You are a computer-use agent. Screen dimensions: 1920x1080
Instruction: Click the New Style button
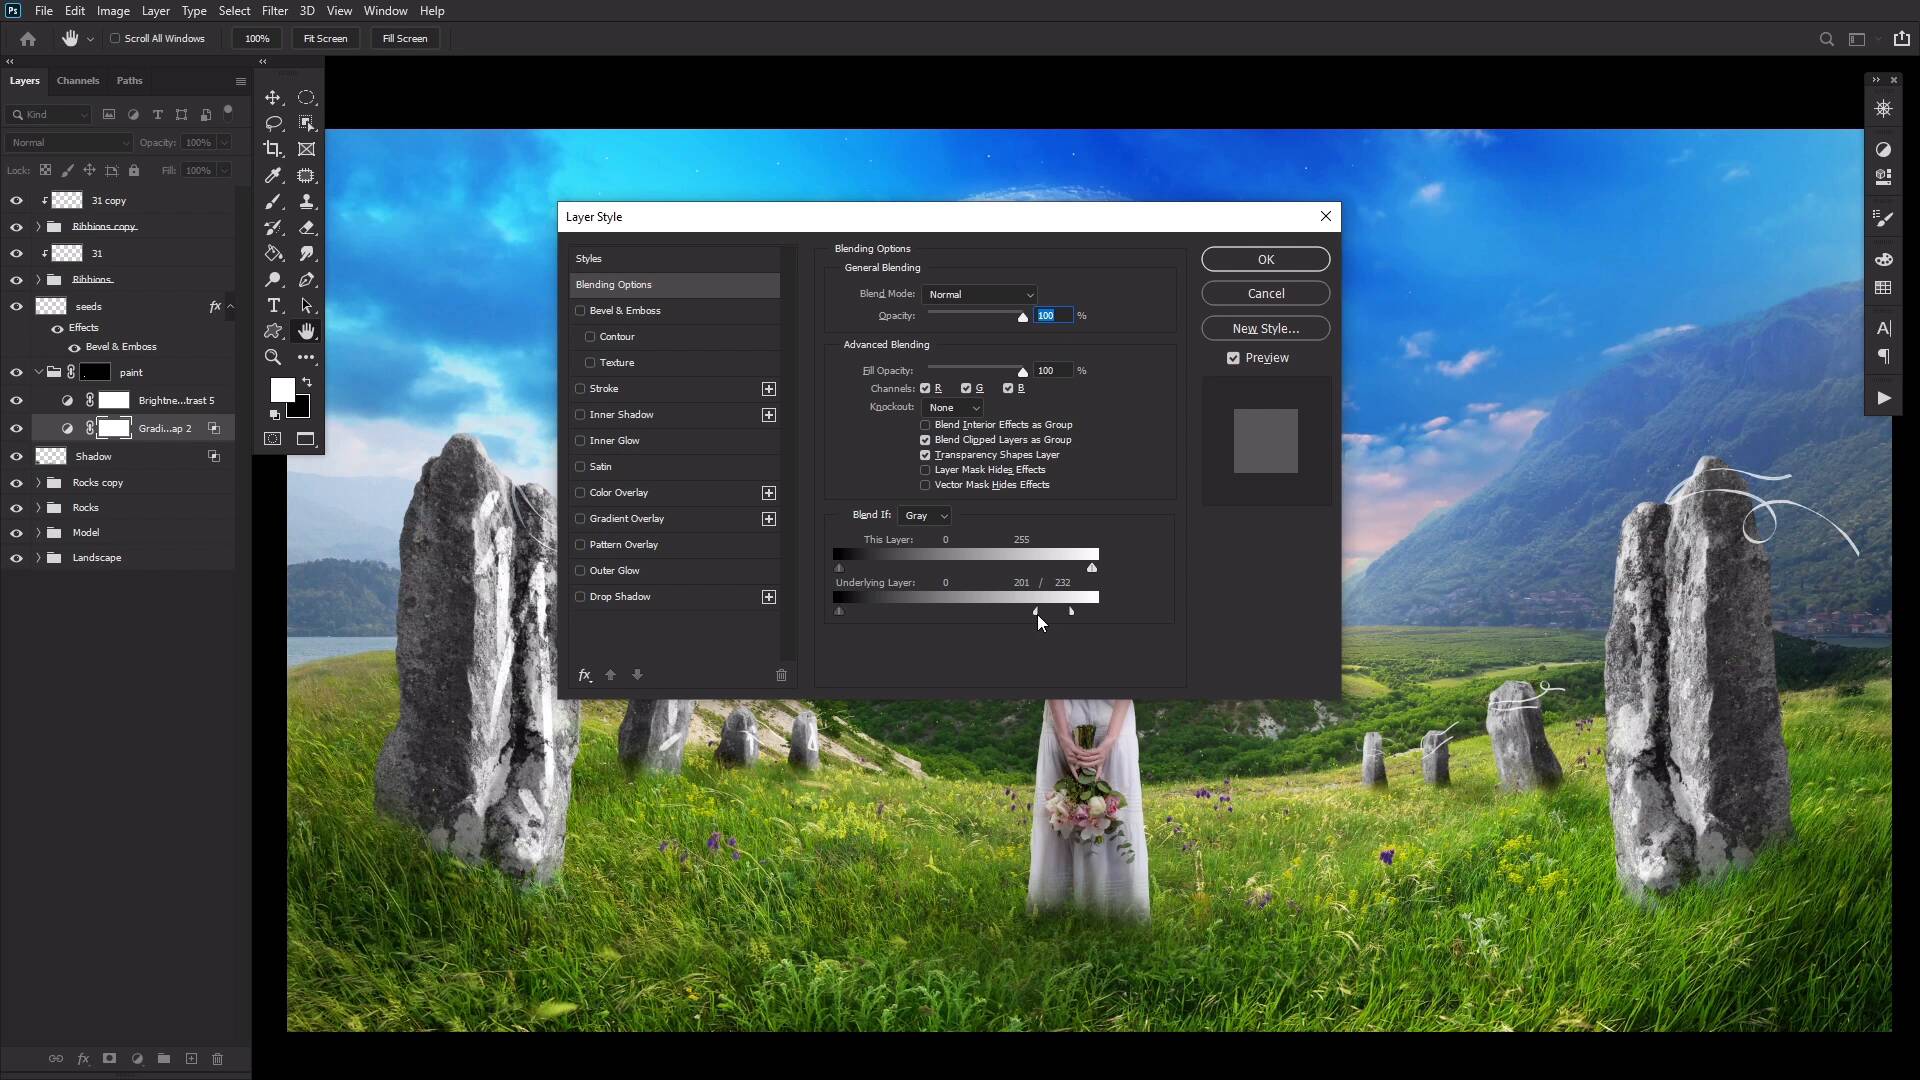click(x=1265, y=328)
